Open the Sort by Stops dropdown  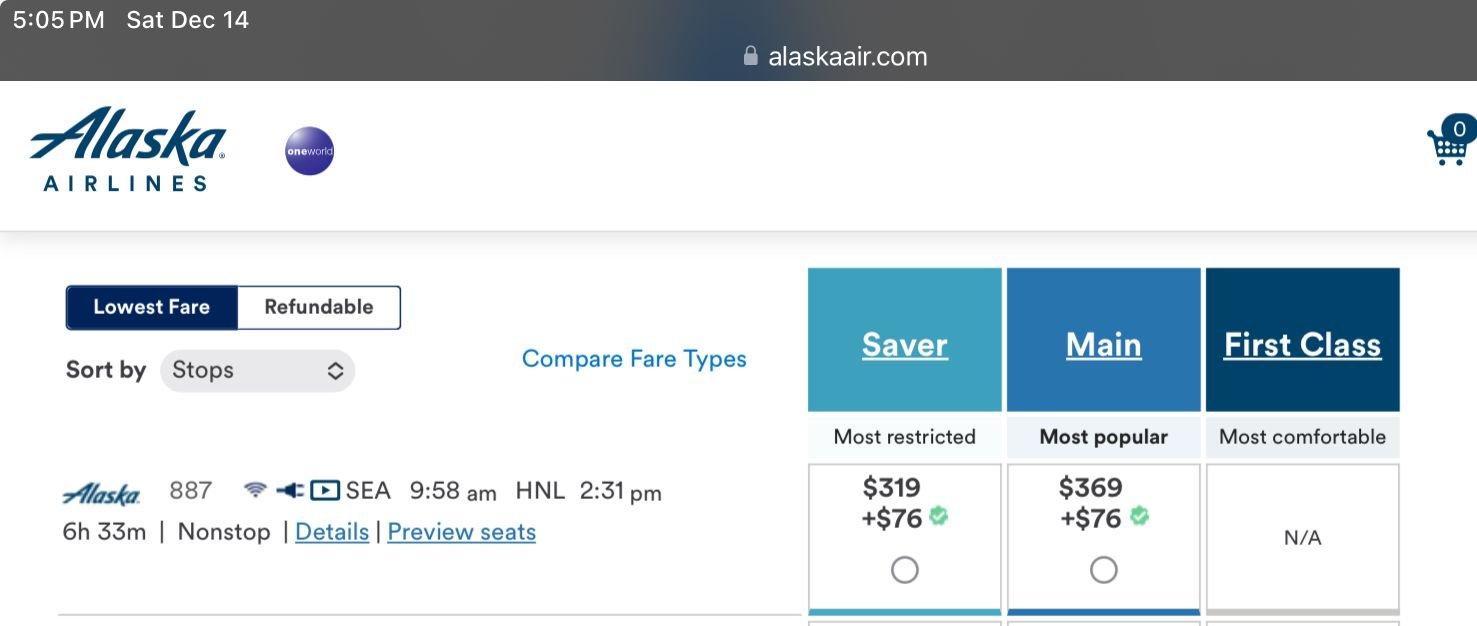click(257, 370)
